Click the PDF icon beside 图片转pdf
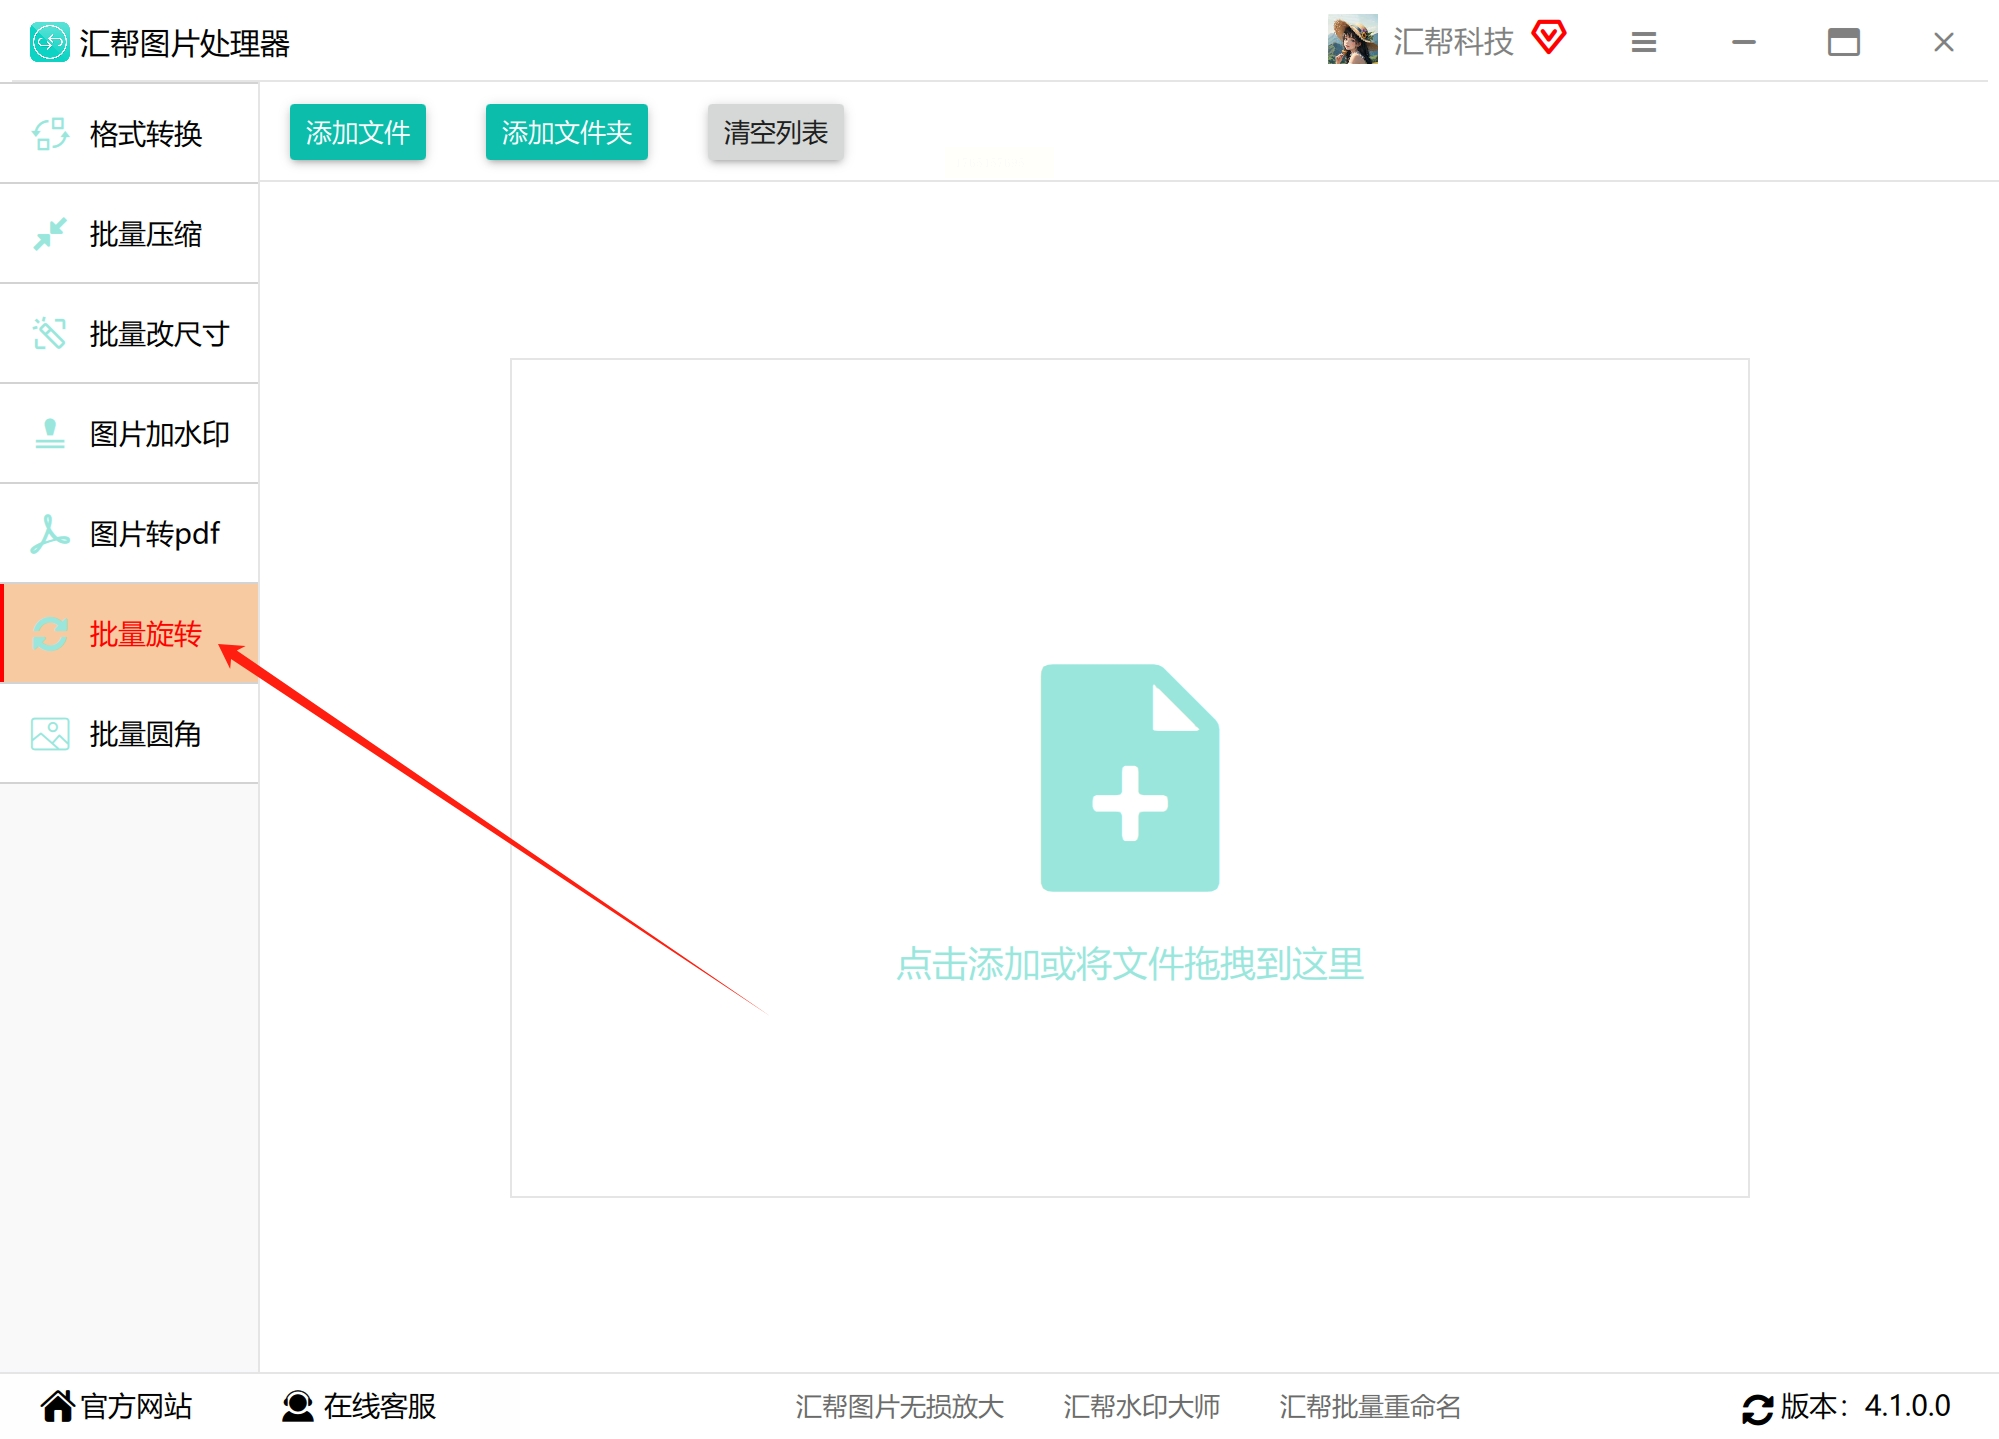The image size is (1999, 1439). coord(50,534)
